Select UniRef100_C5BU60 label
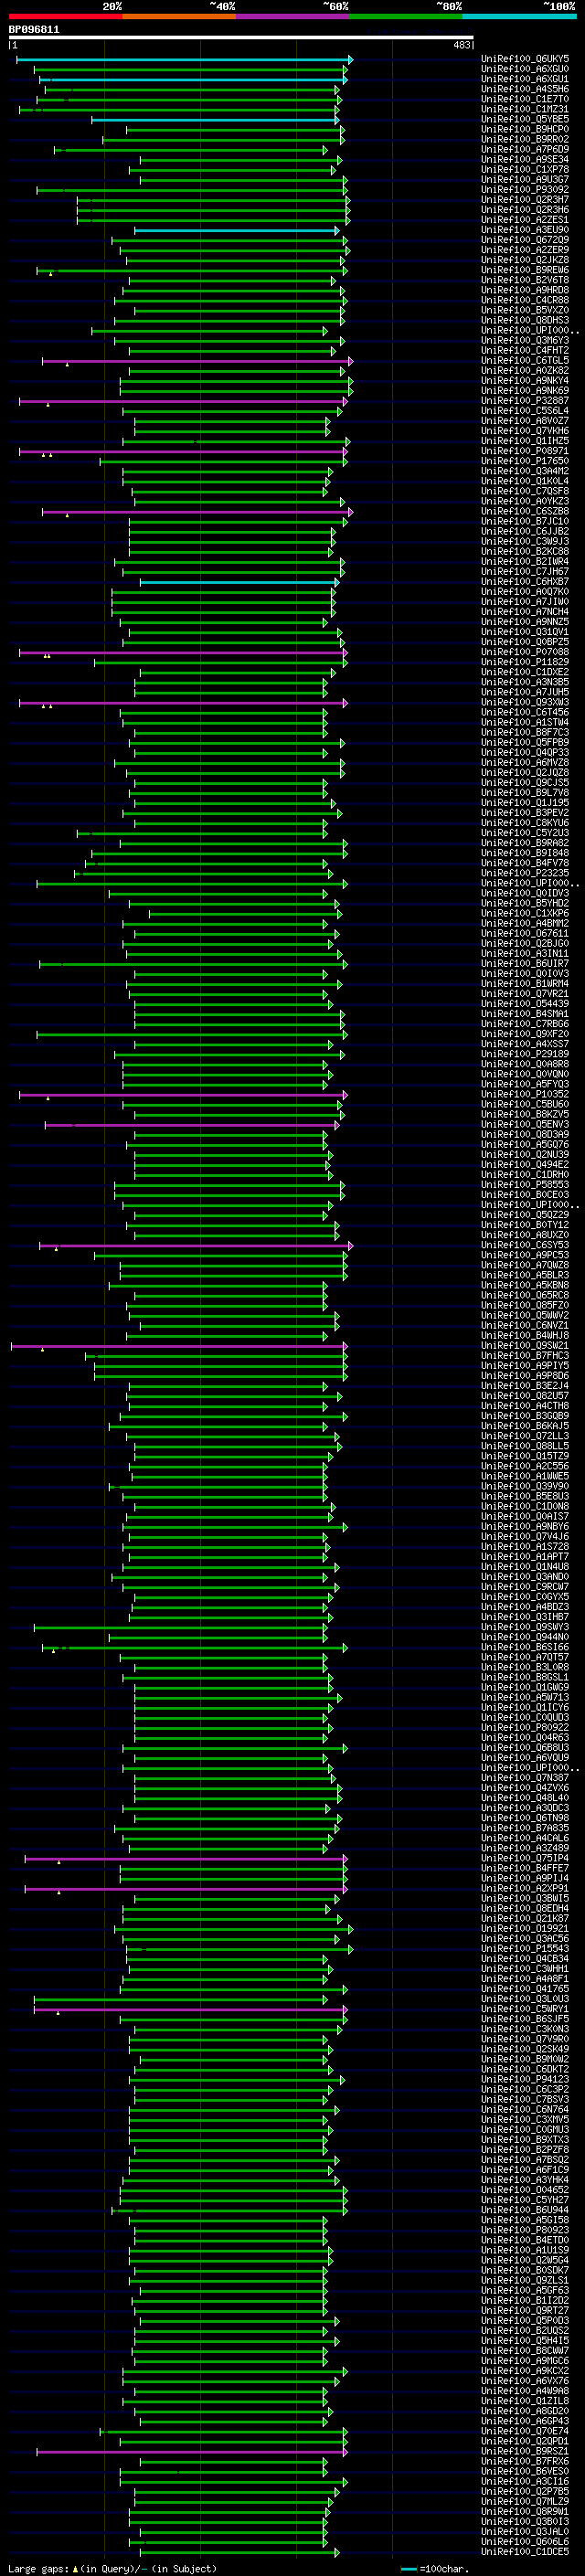585x2576 pixels. [525, 1105]
